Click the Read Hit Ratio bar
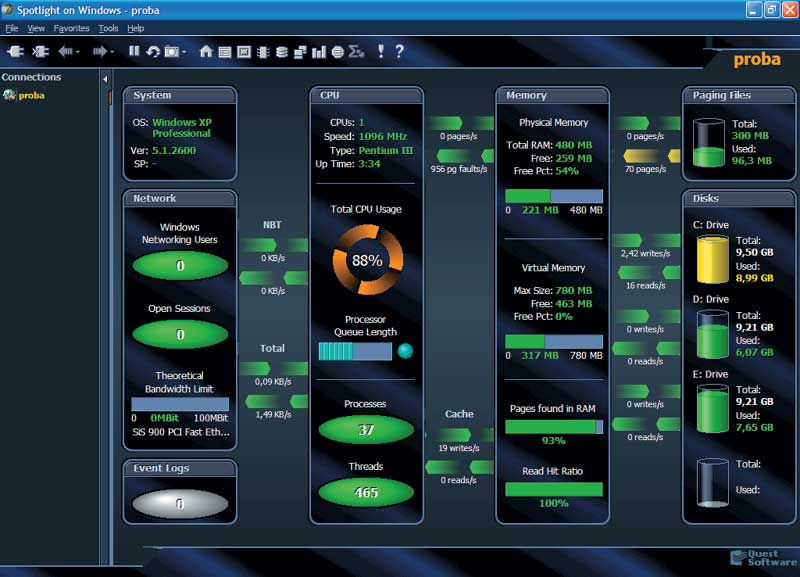This screenshot has height=577, width=800. 554,489
